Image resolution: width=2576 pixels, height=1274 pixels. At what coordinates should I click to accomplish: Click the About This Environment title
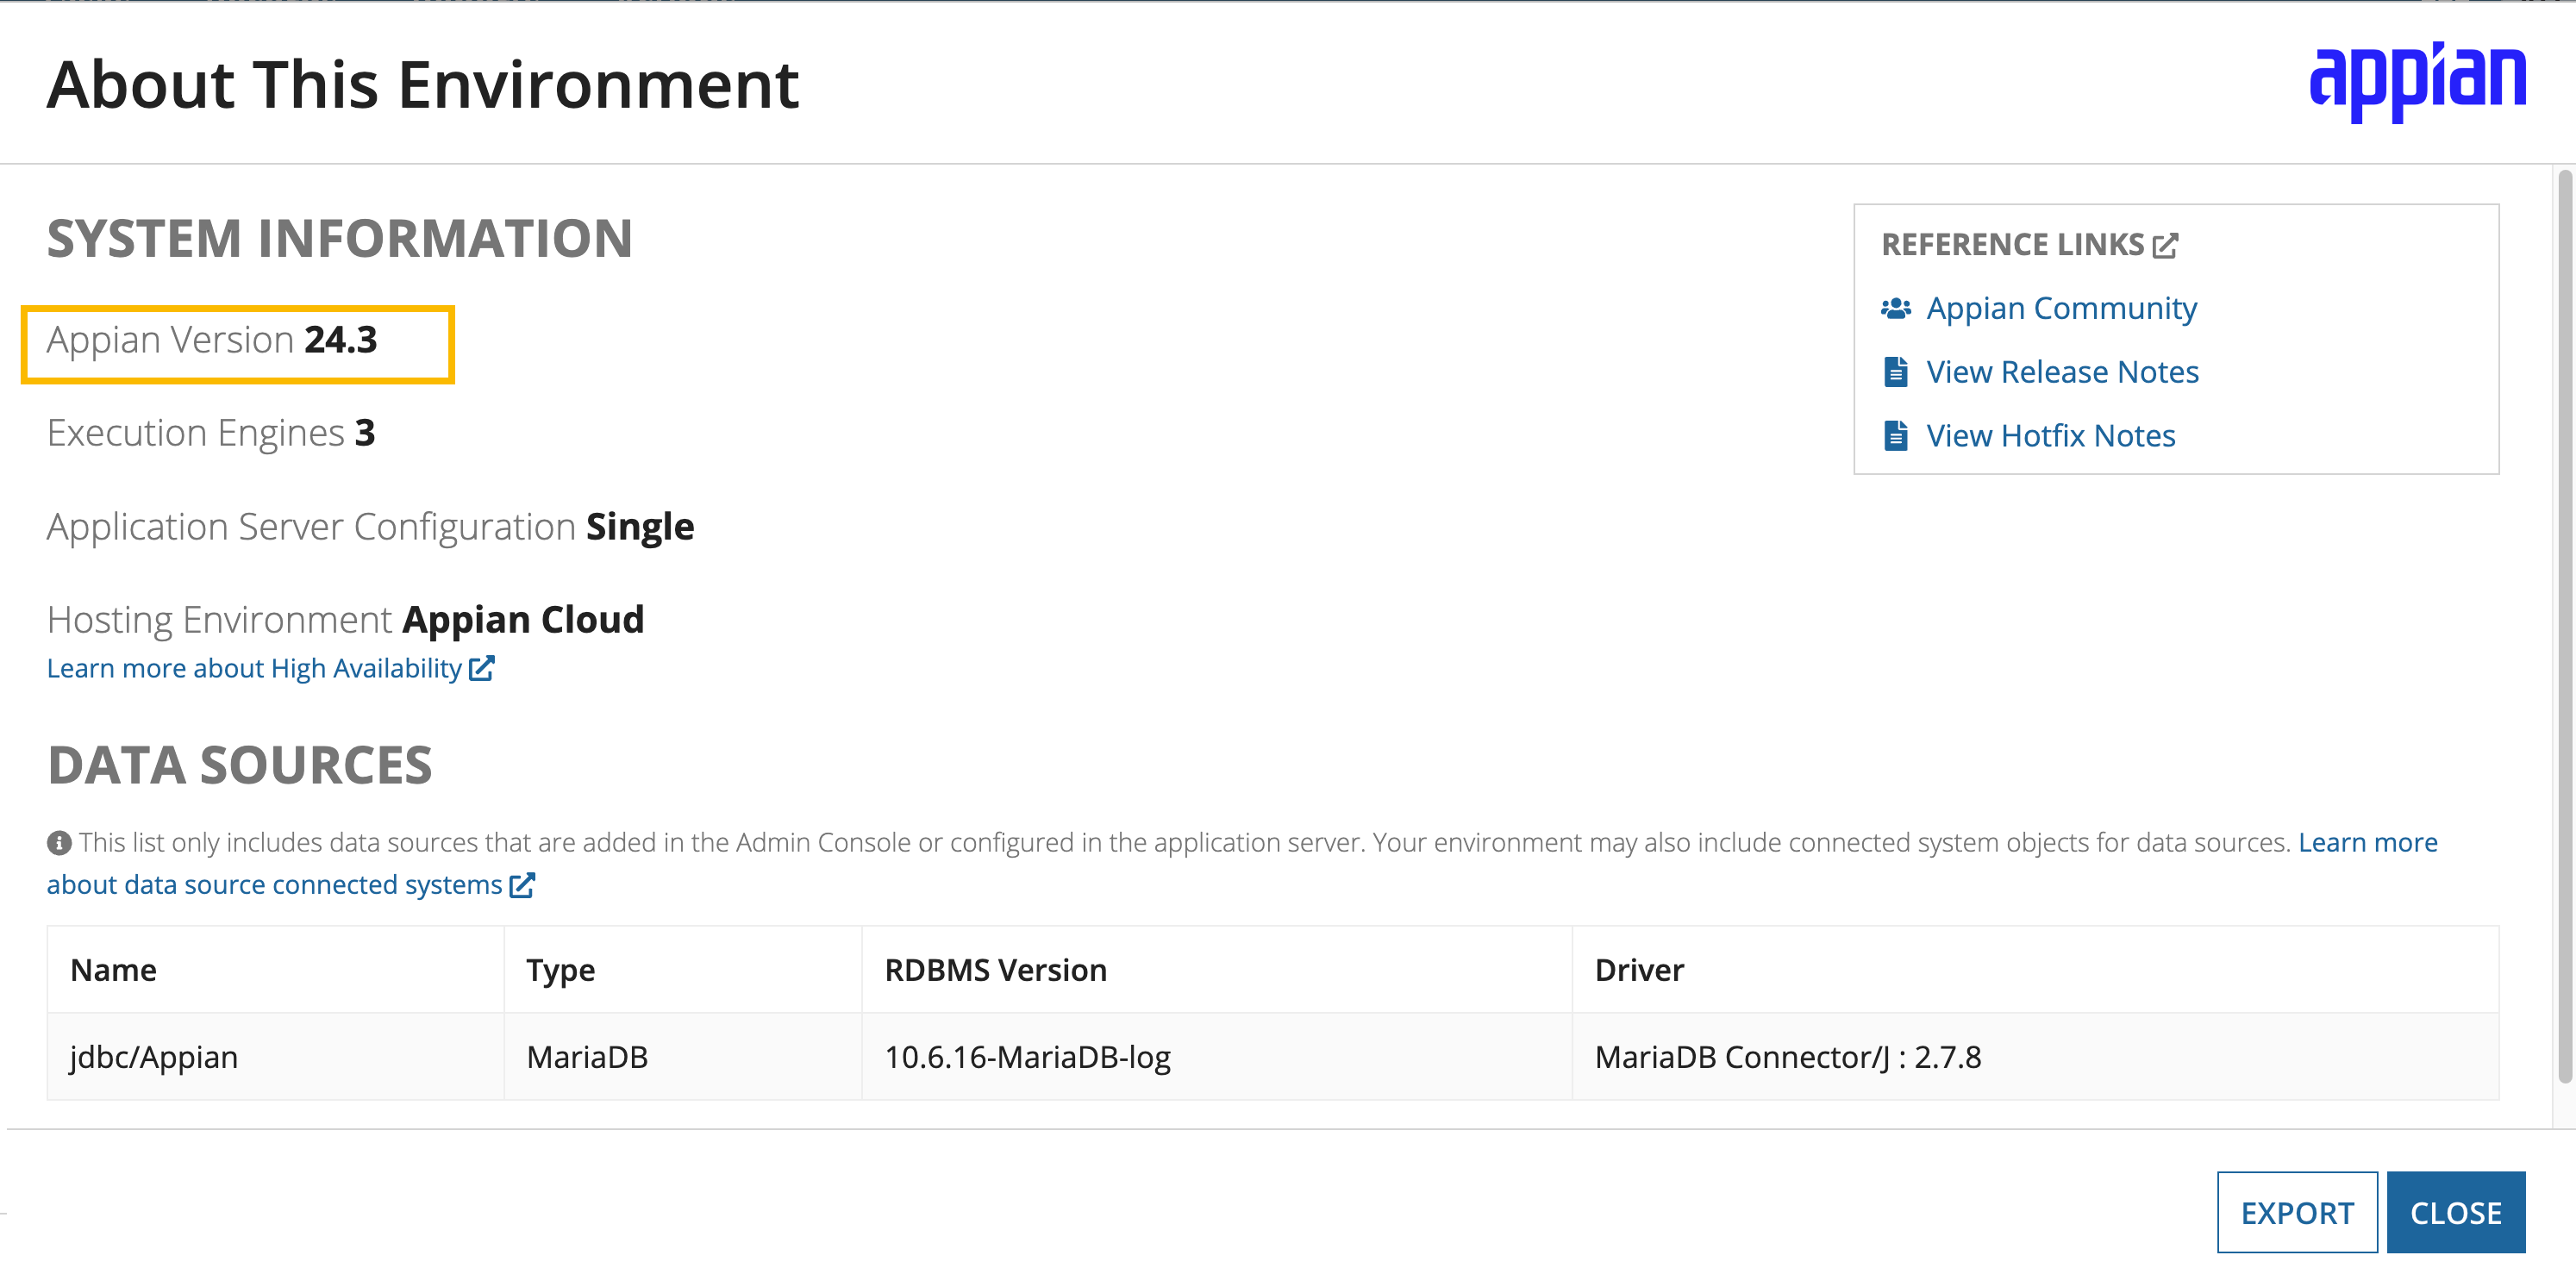423,84
